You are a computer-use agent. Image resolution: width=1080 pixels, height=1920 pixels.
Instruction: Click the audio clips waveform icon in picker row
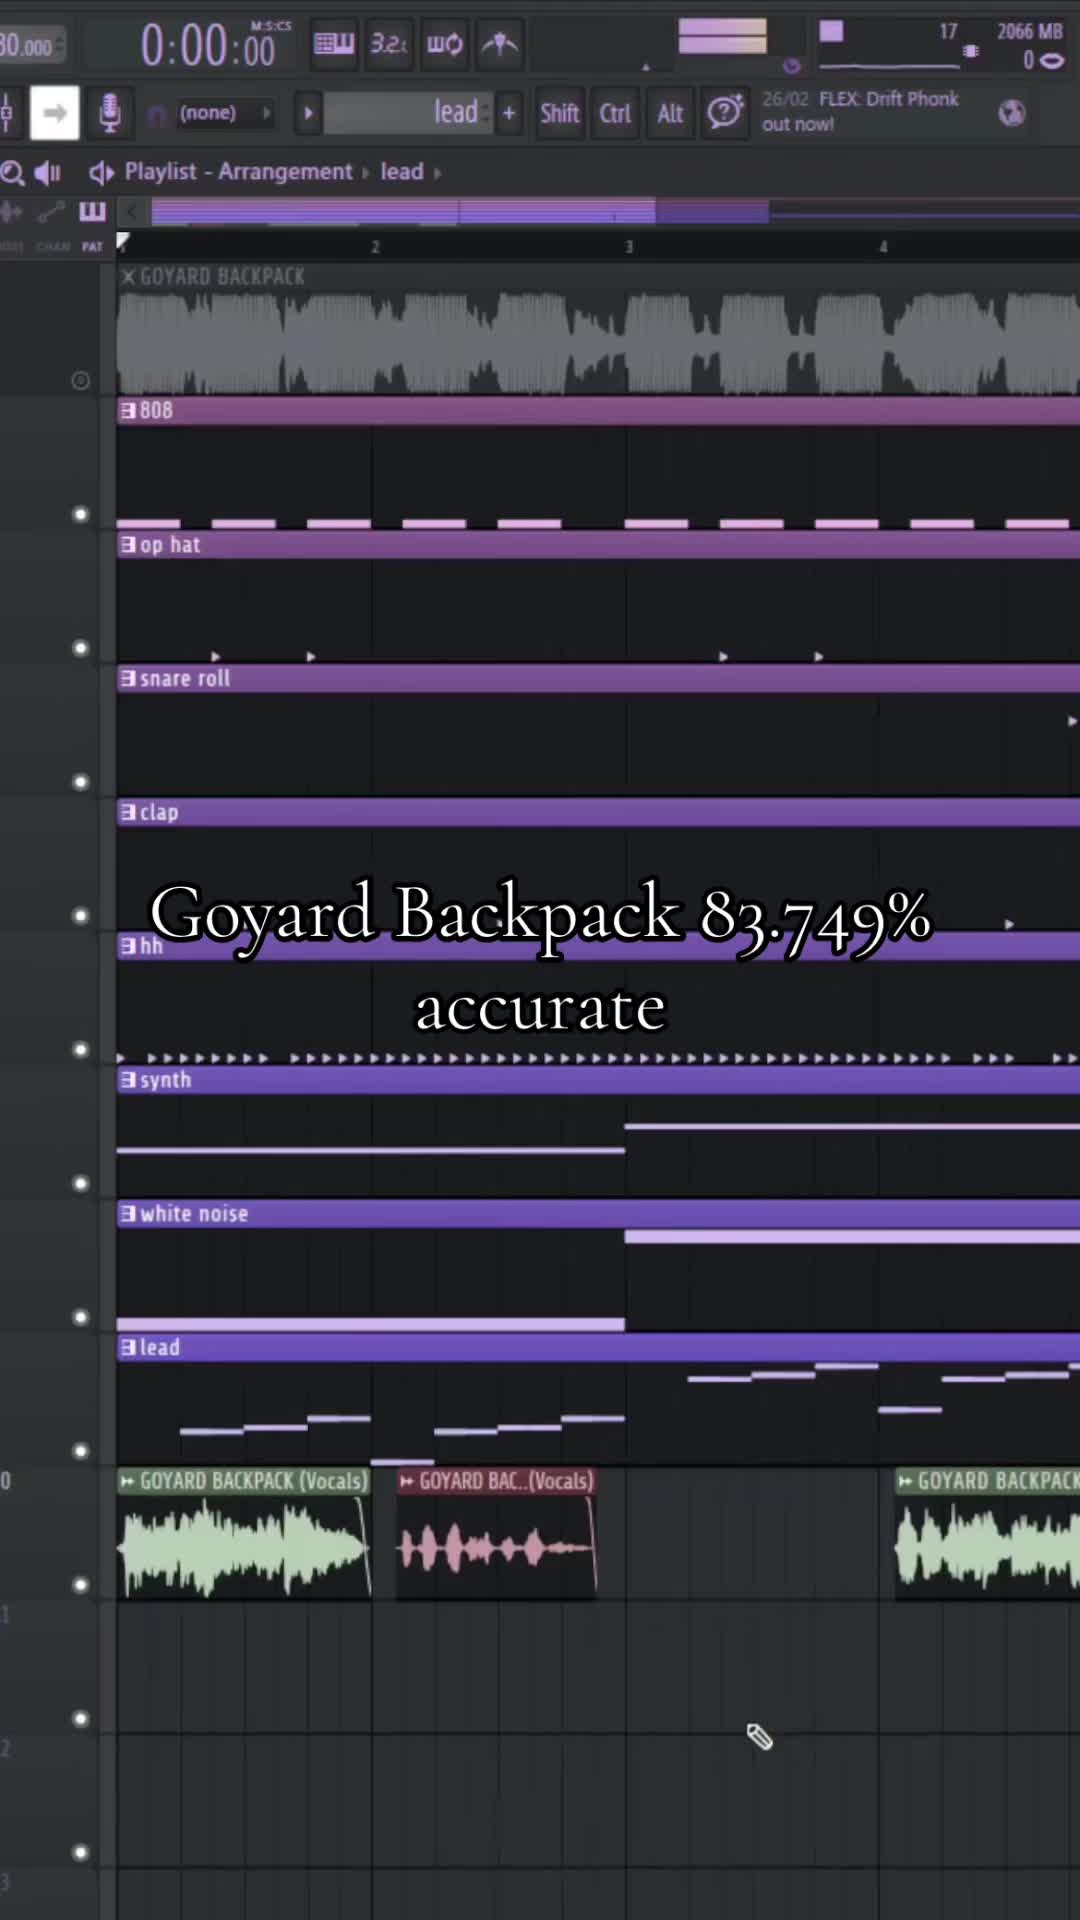tap(12, 211)
